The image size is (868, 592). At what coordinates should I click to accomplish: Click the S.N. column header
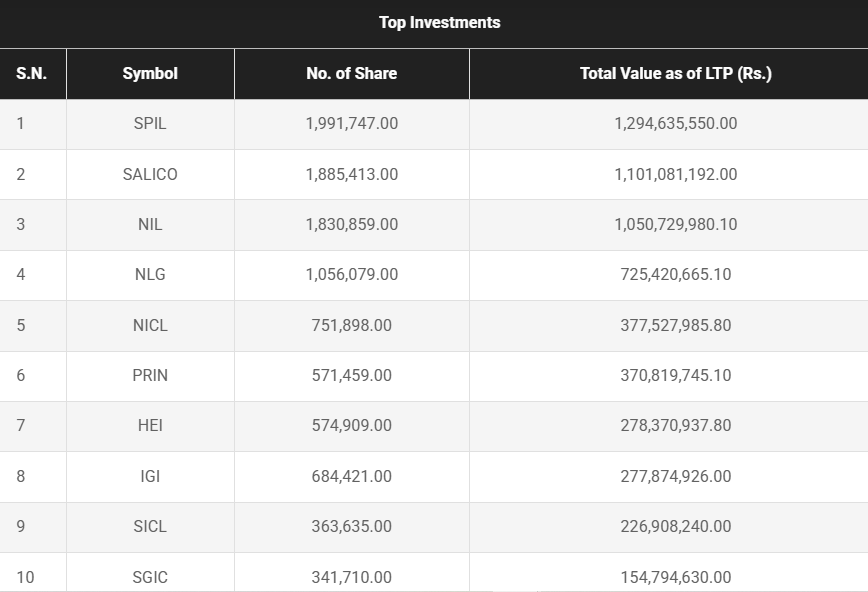tap(32, 73)
